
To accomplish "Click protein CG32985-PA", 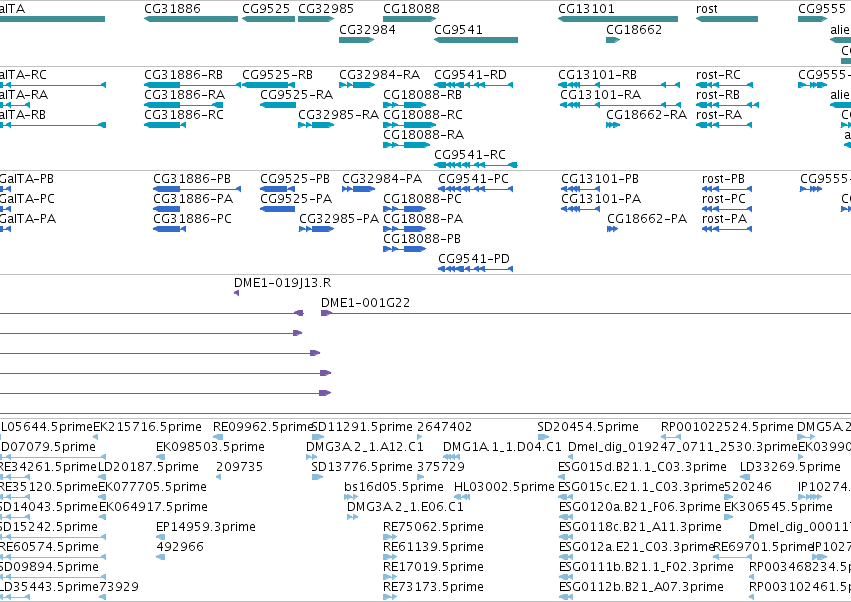I will [x=316, y=229].
